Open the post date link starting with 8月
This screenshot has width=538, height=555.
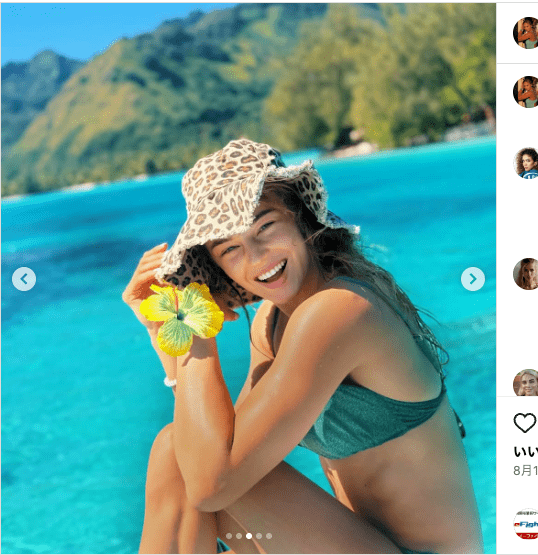tap(526, 470)
